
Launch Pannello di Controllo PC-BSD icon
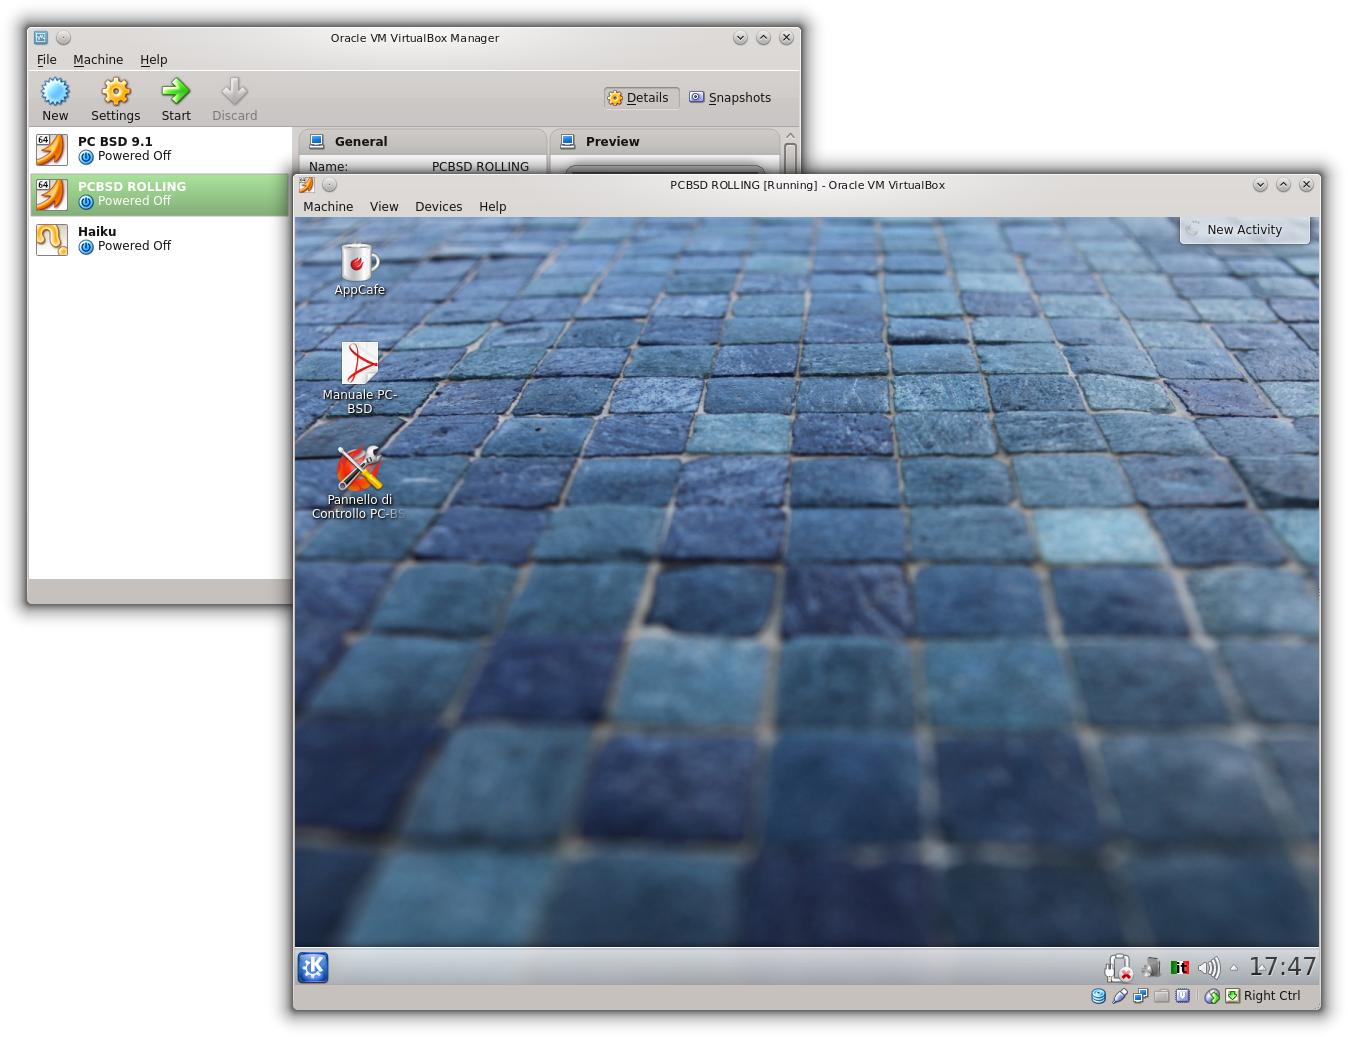pyautogui.click(x=359, y=470)
